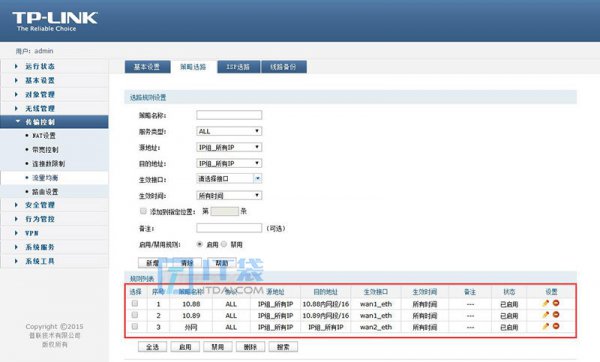Click the 新增 button
Viewport: 600px width, 362px height.
(153, 263)
